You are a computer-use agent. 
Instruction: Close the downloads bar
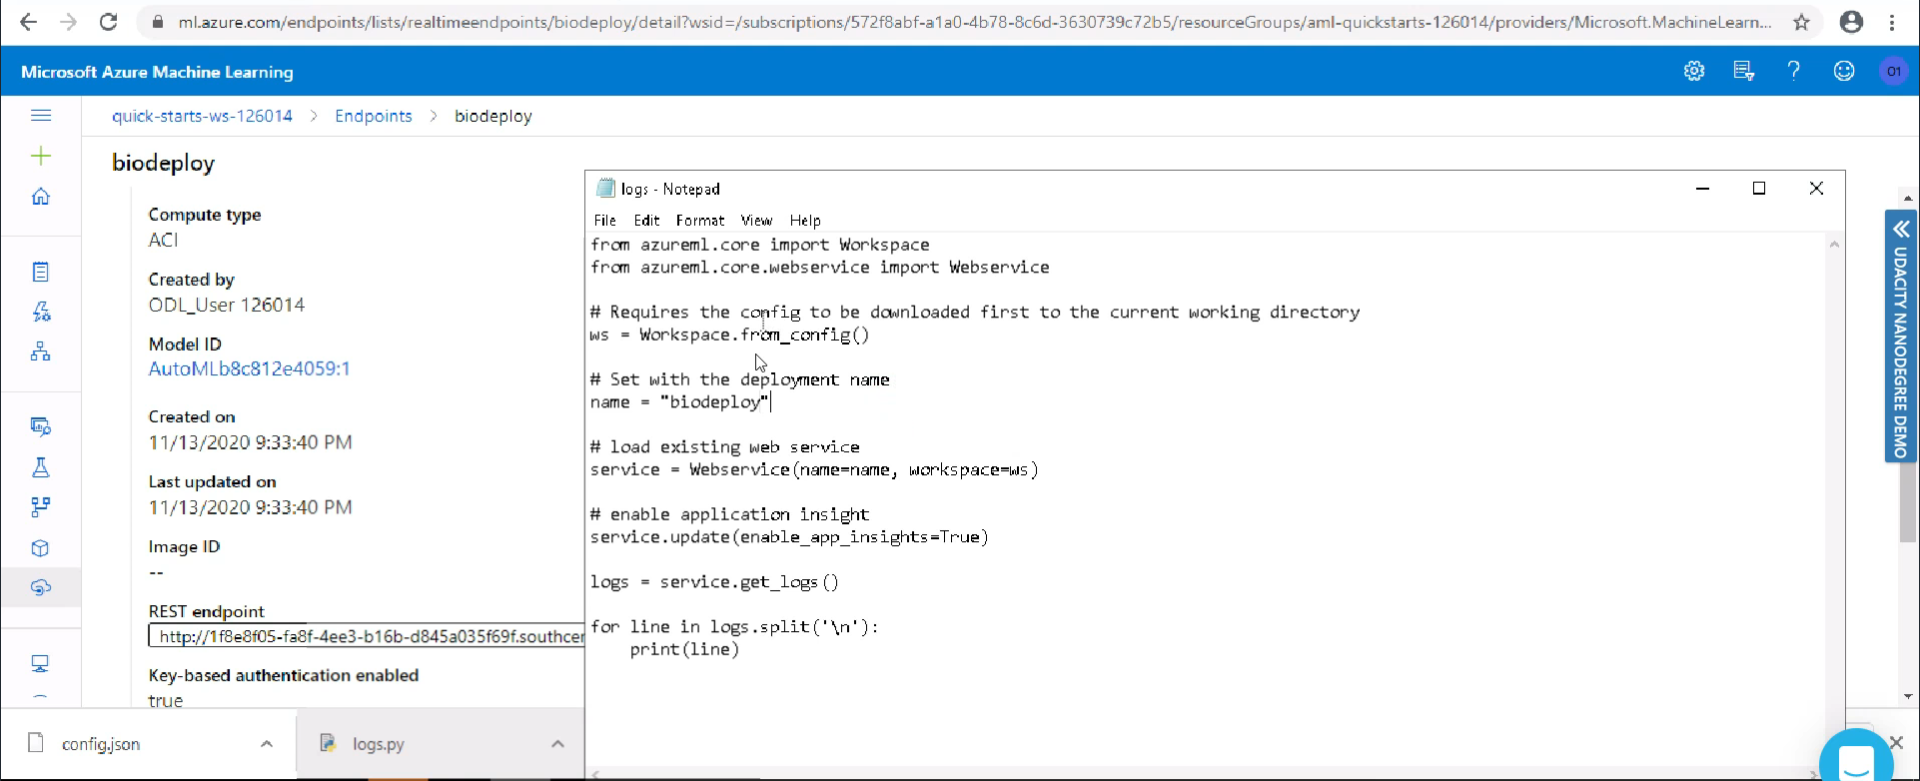[1897, 742]
